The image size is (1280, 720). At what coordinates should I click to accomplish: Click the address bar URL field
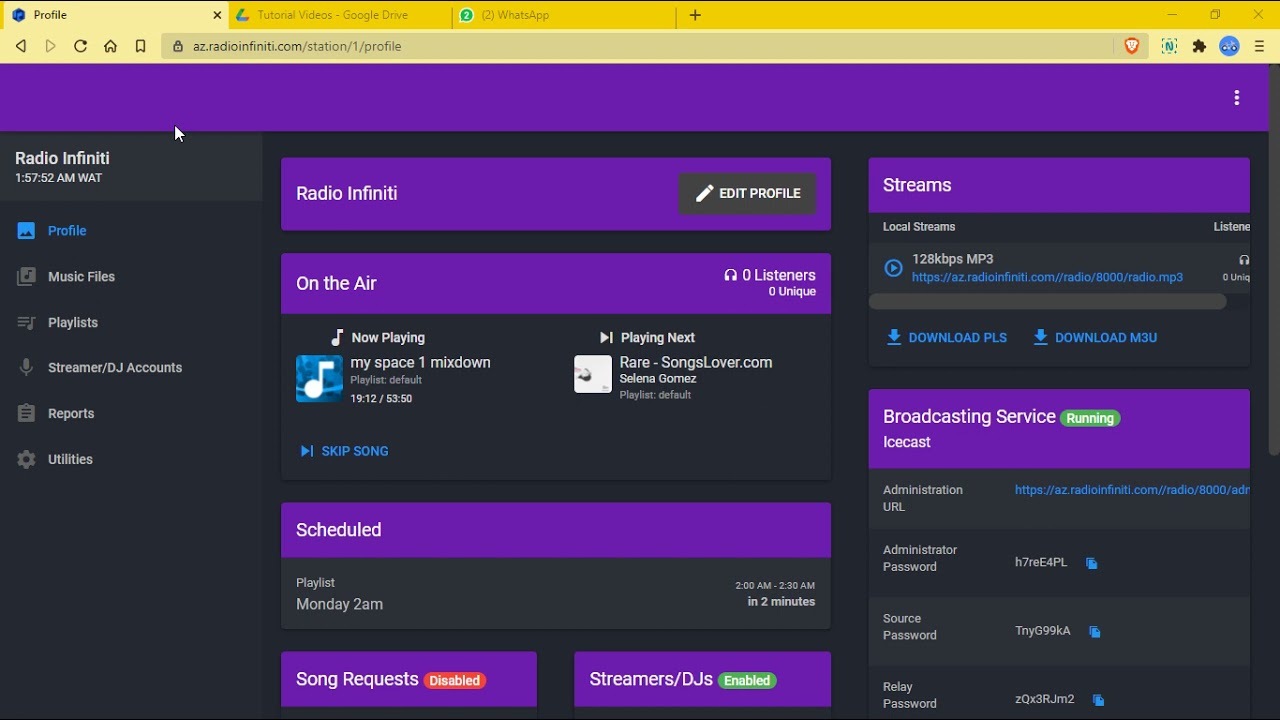click(x=640, y=46)
